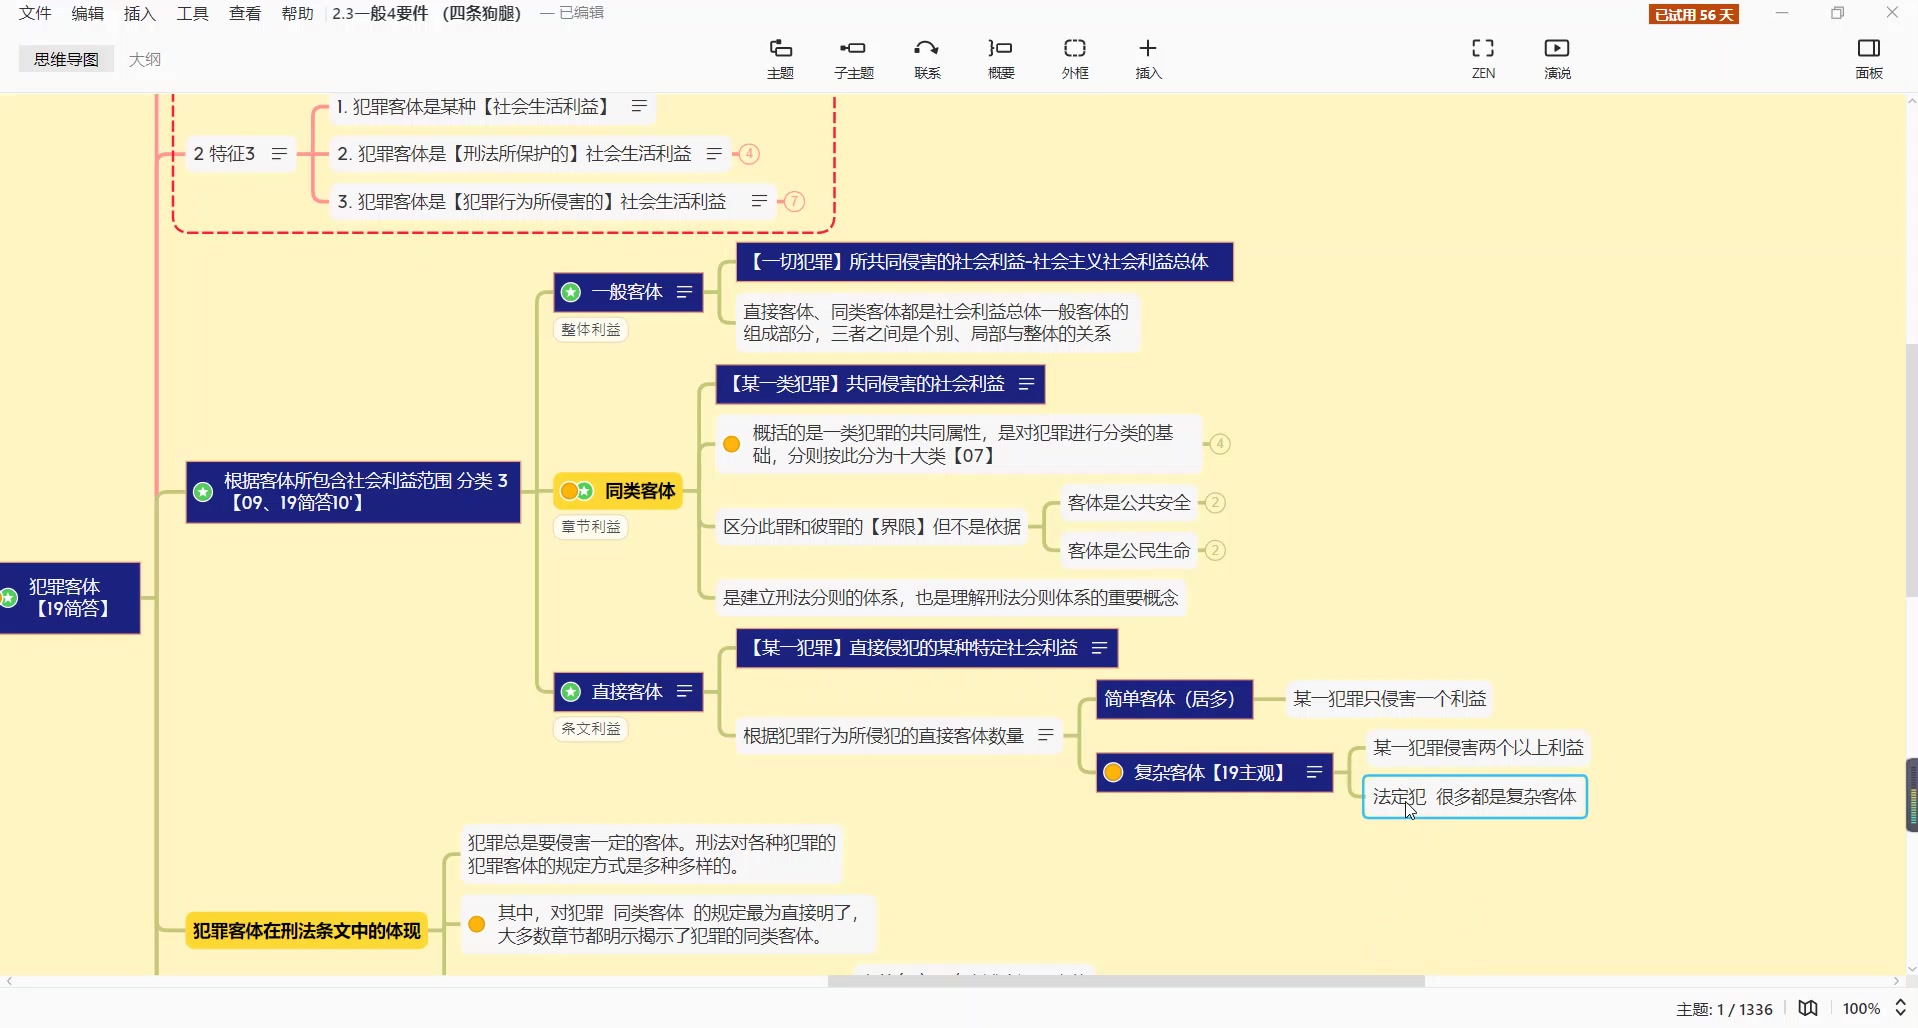The width and height of the screenshot is (1918, 1028).
Task: Create a relationship with 联系 tool
Action: pos(927,59)
